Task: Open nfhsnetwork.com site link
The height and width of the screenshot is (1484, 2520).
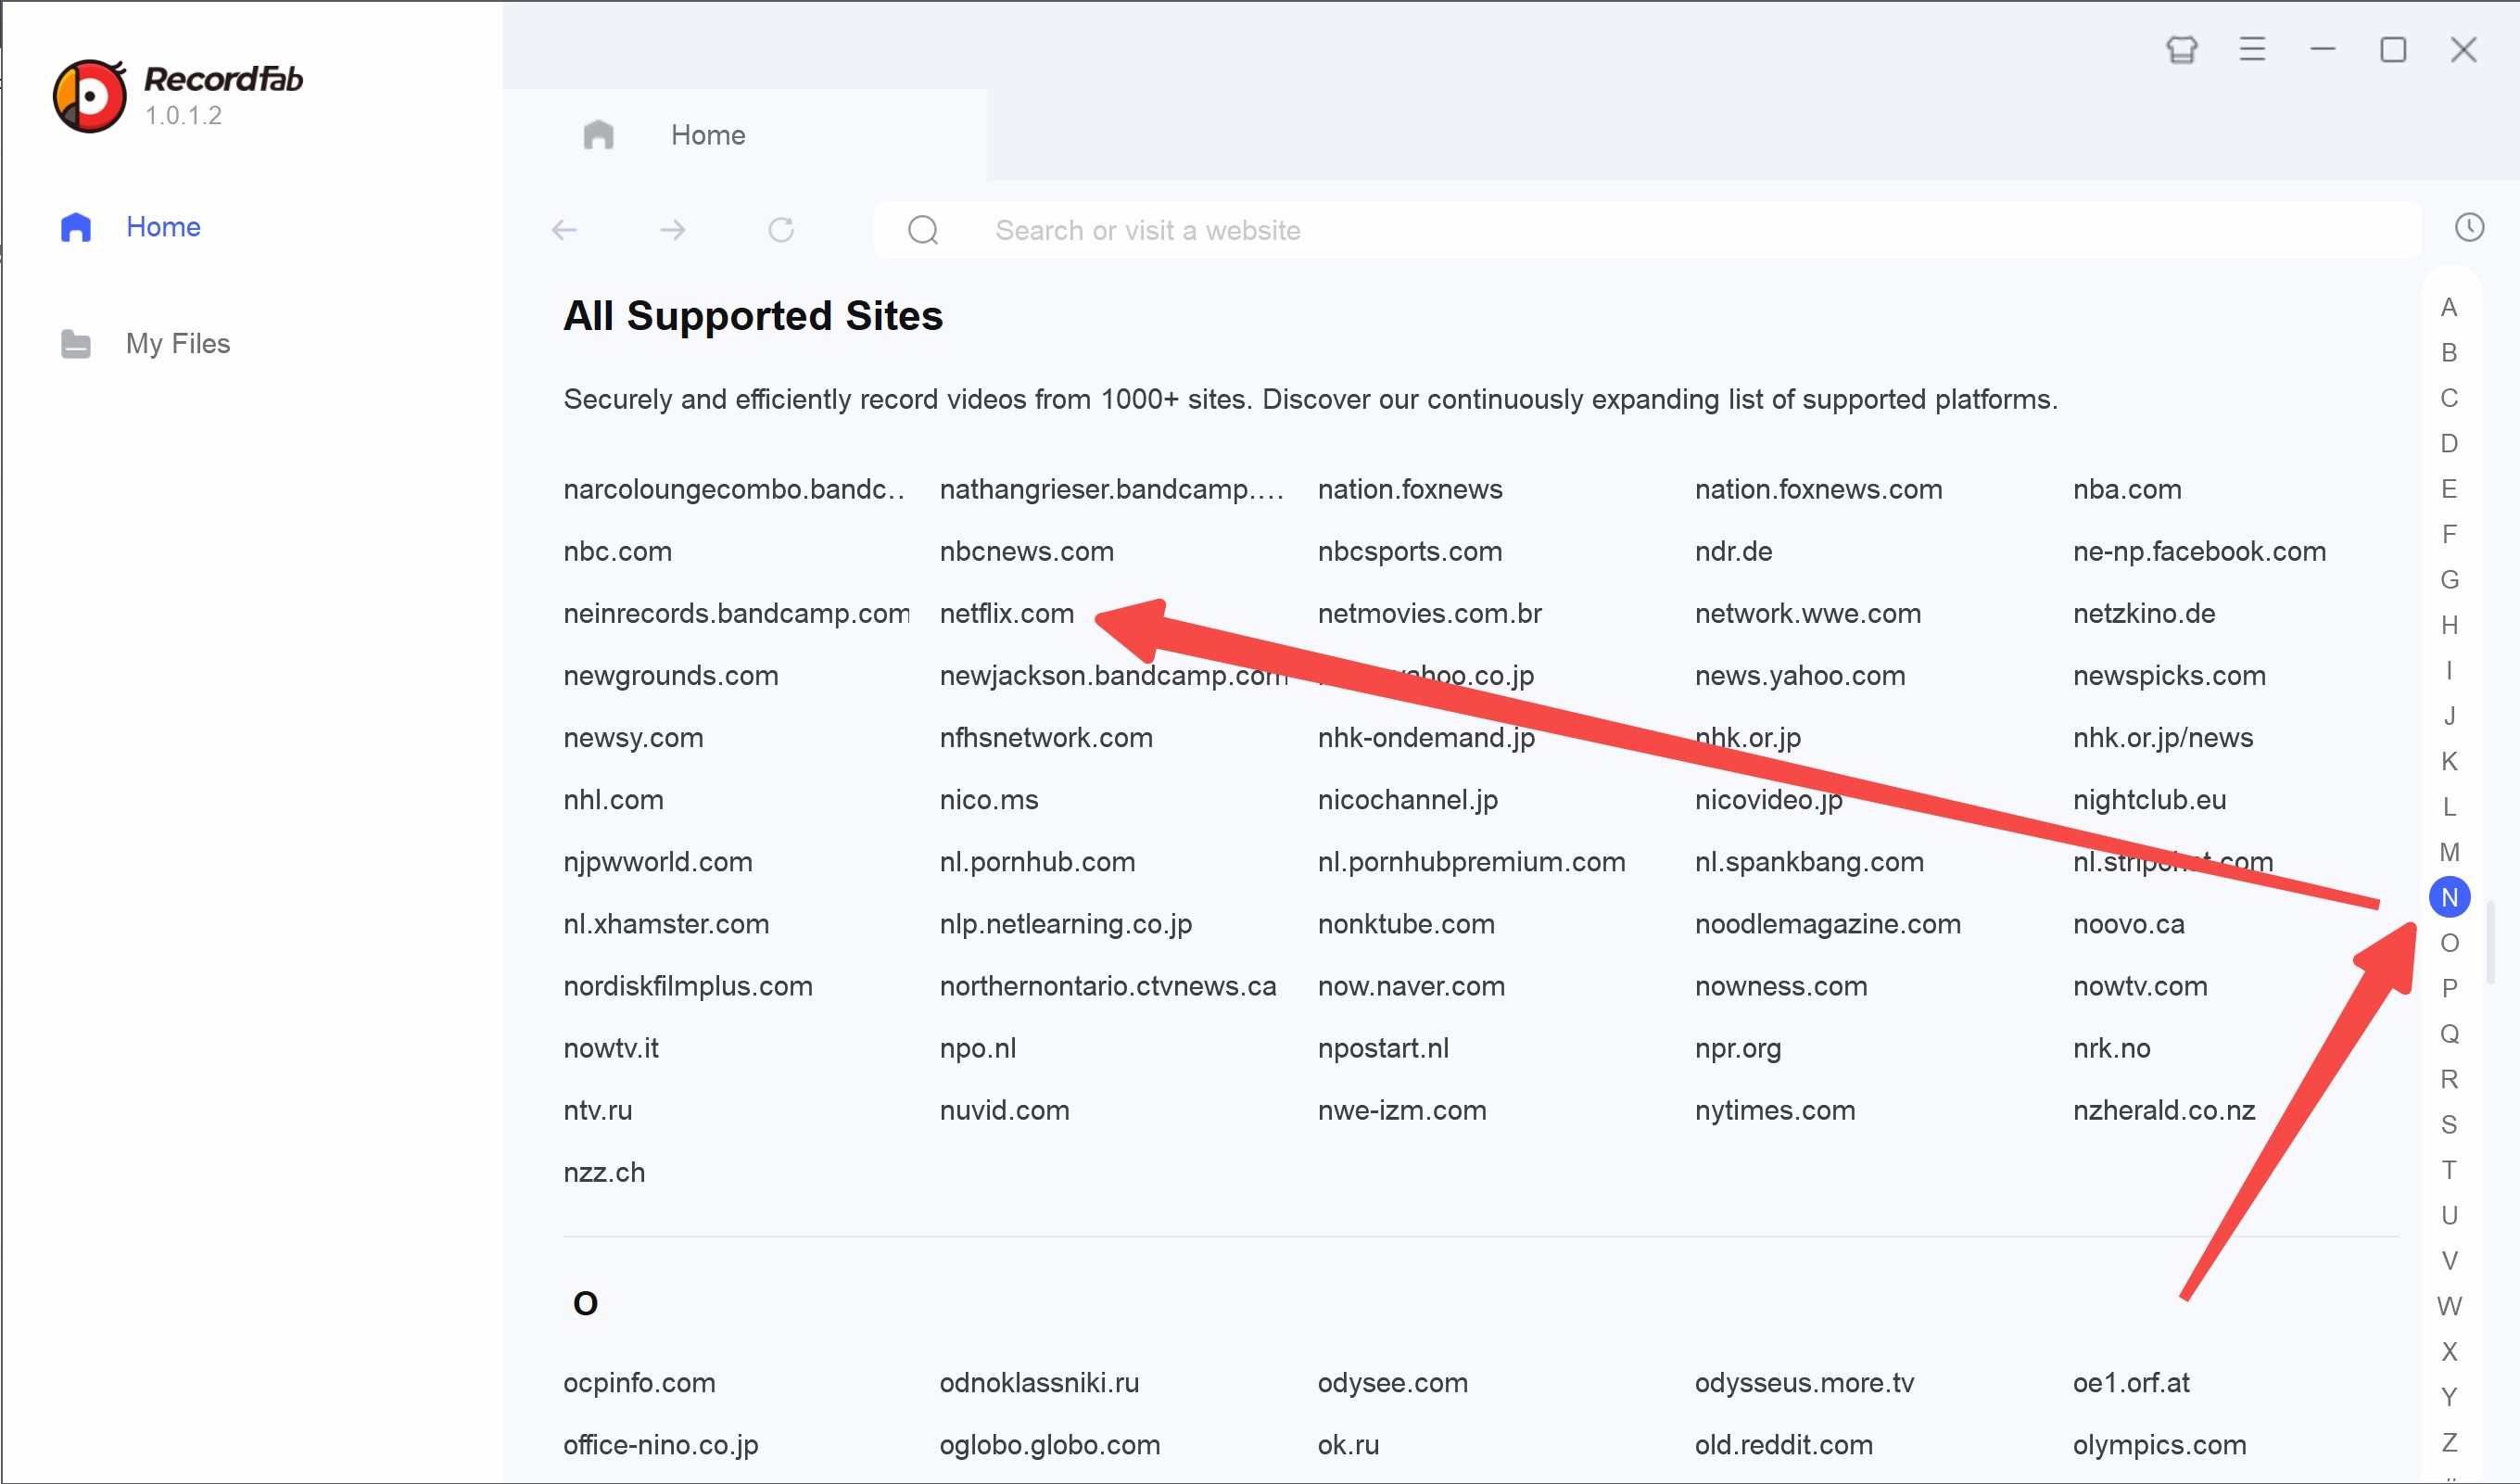Action: pyautogui.click(x=1045, y=737)
